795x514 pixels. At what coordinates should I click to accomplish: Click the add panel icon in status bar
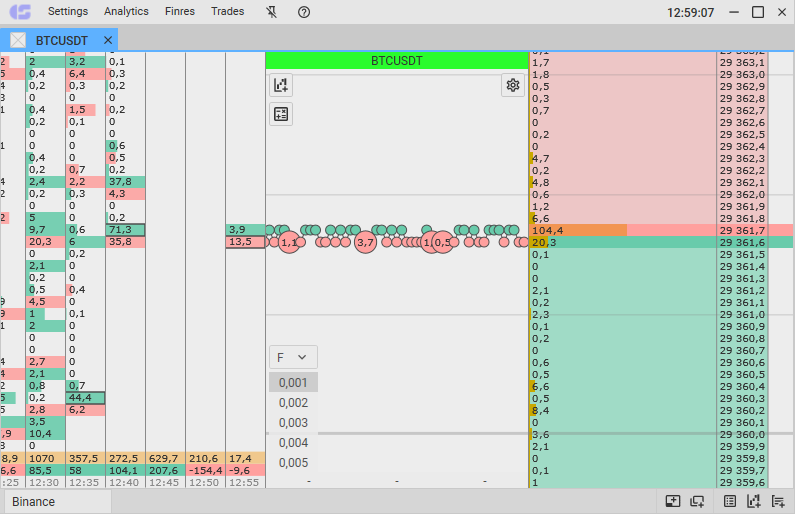click(x=672, y=501)
